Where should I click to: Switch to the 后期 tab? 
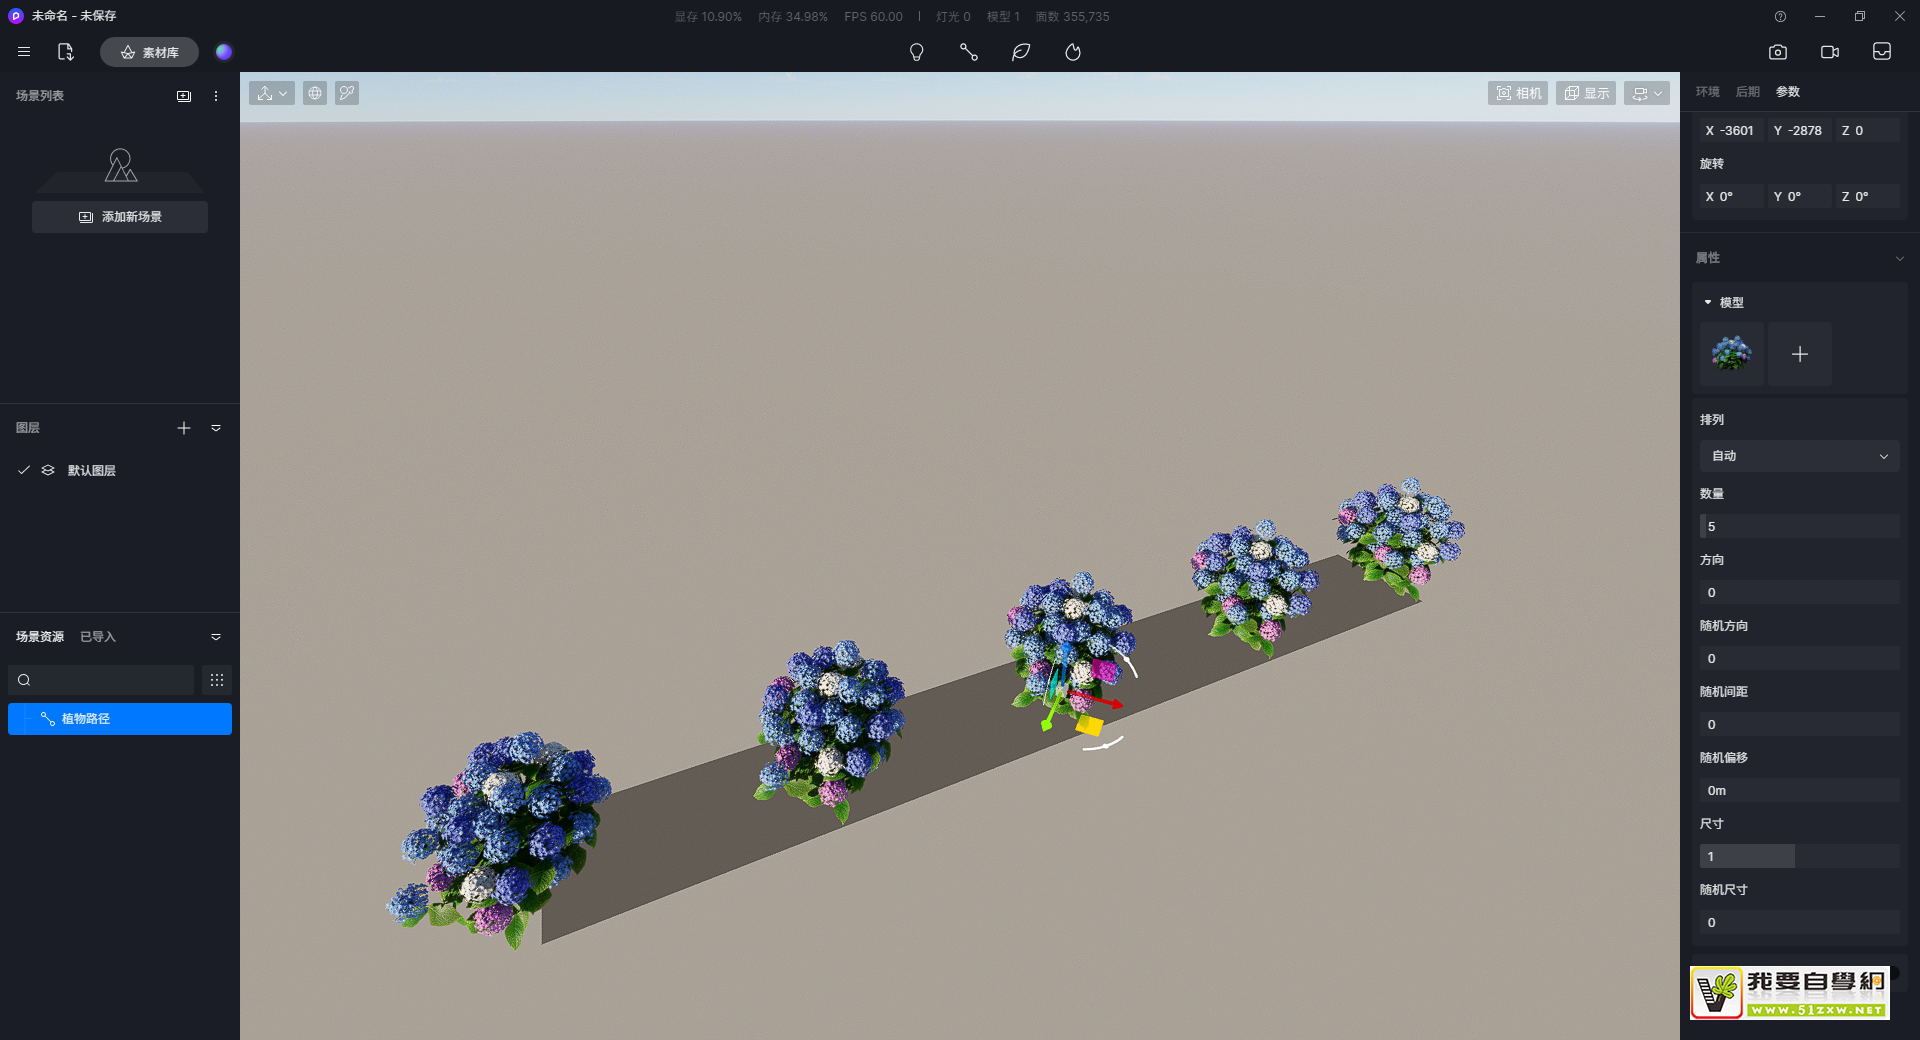tap(1747, 92)
